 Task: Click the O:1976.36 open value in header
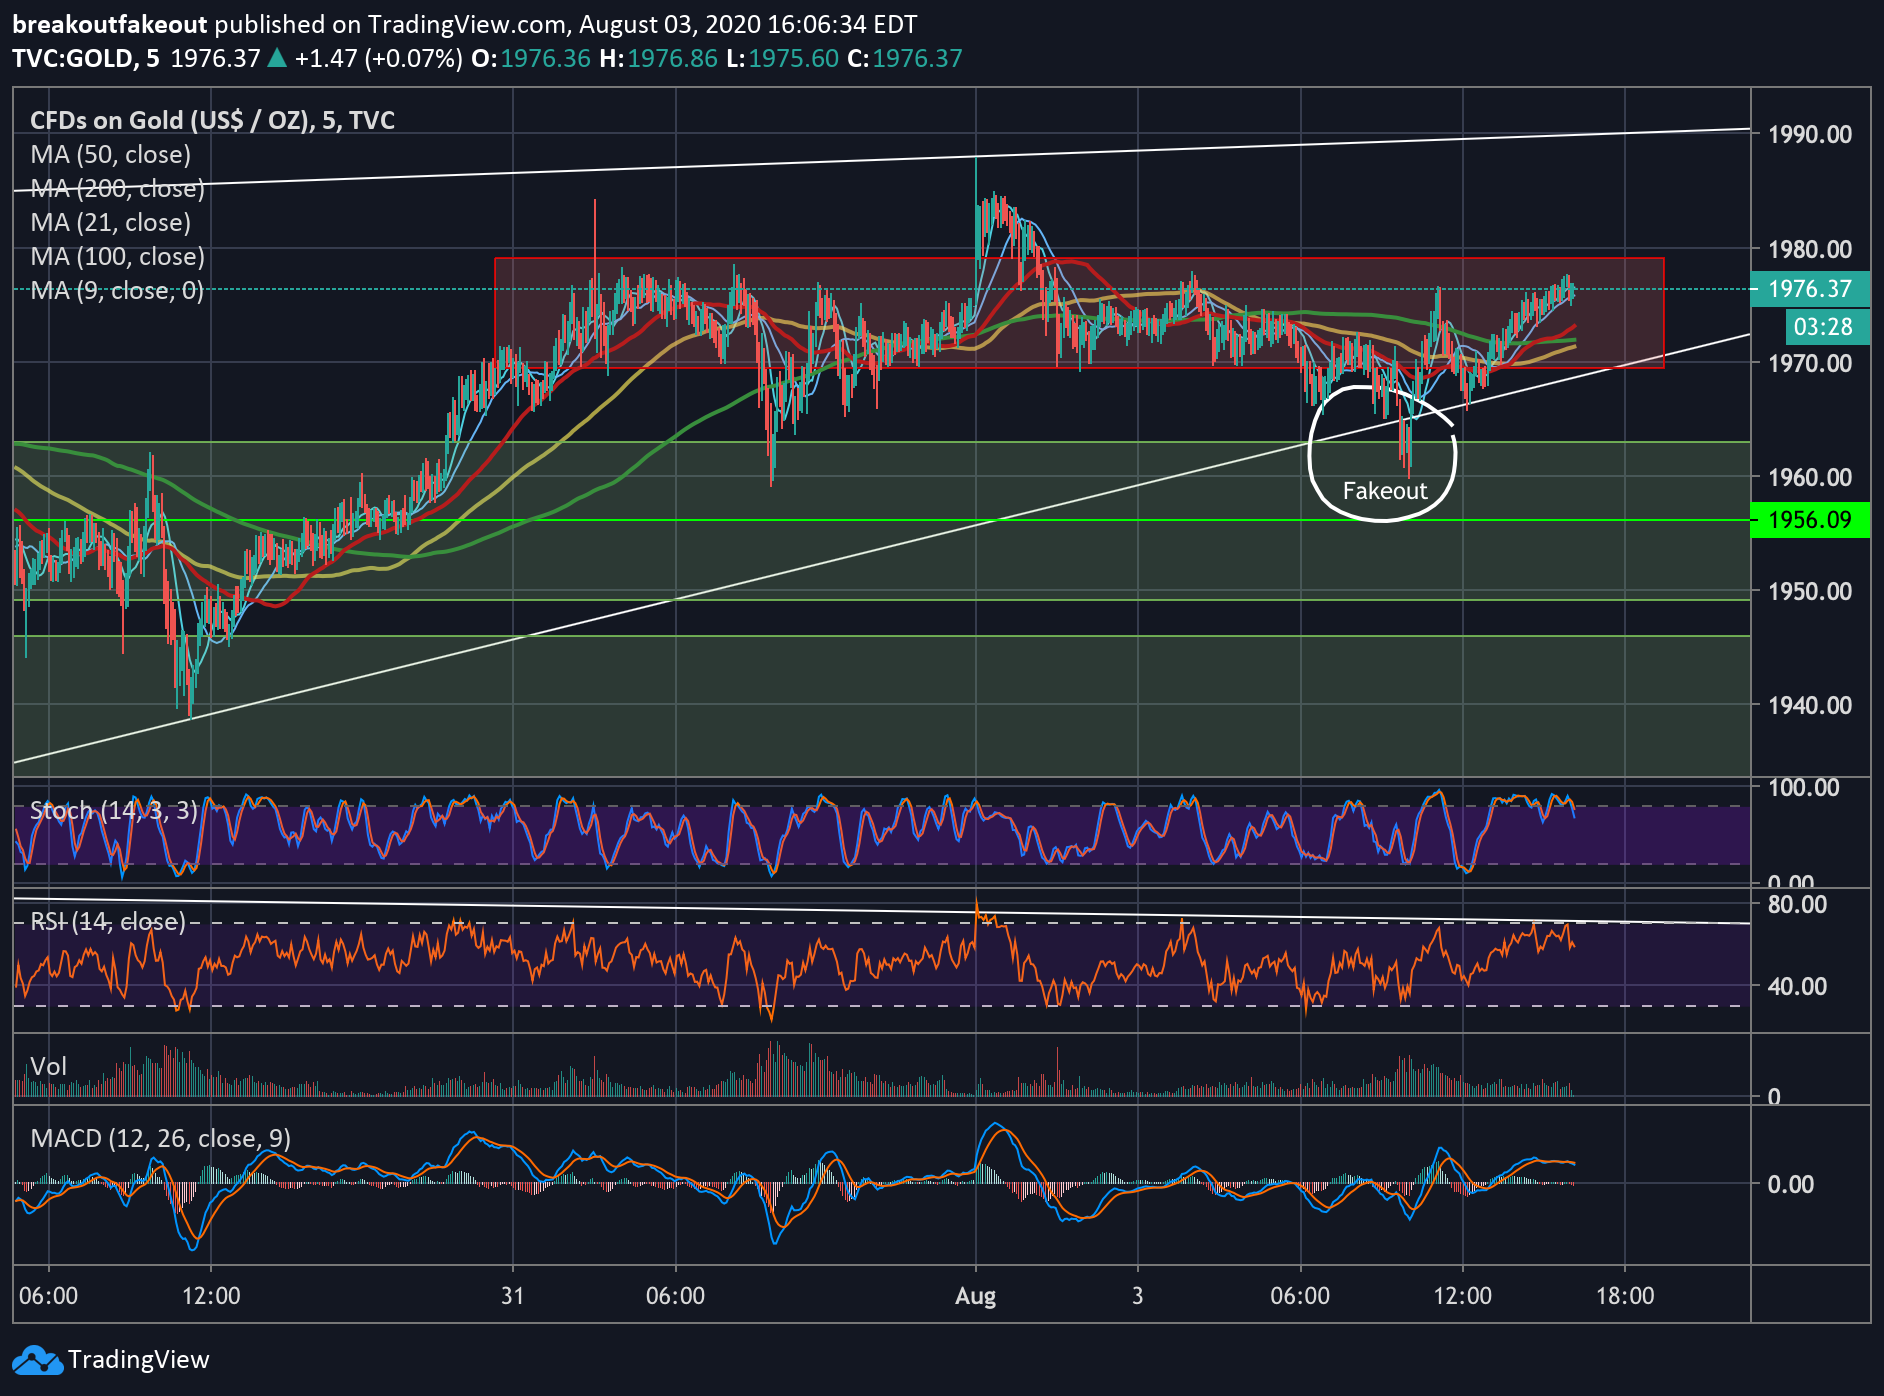(531, 59)
